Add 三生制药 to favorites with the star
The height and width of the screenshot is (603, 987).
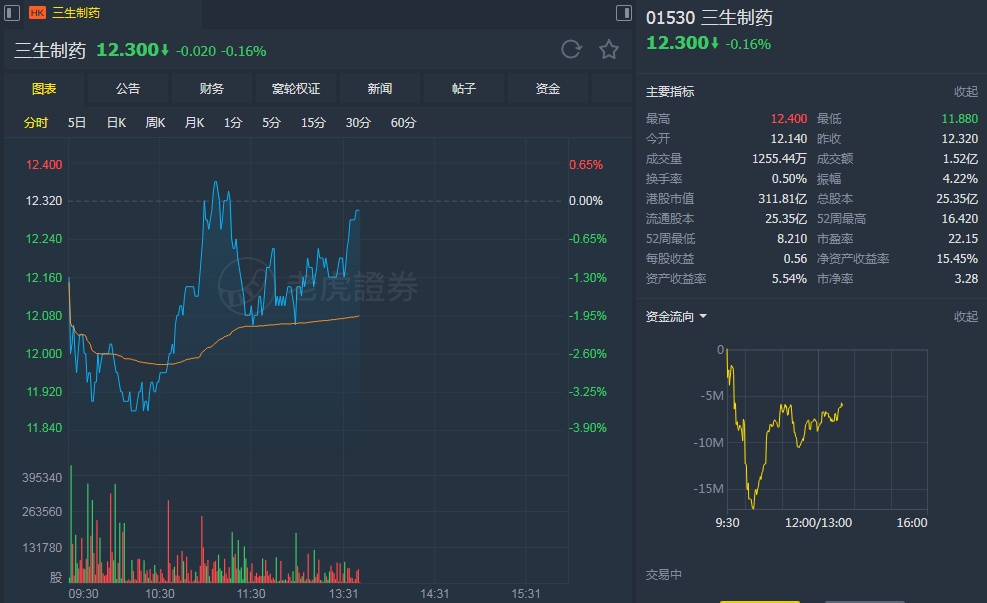(x=609, y=50)
